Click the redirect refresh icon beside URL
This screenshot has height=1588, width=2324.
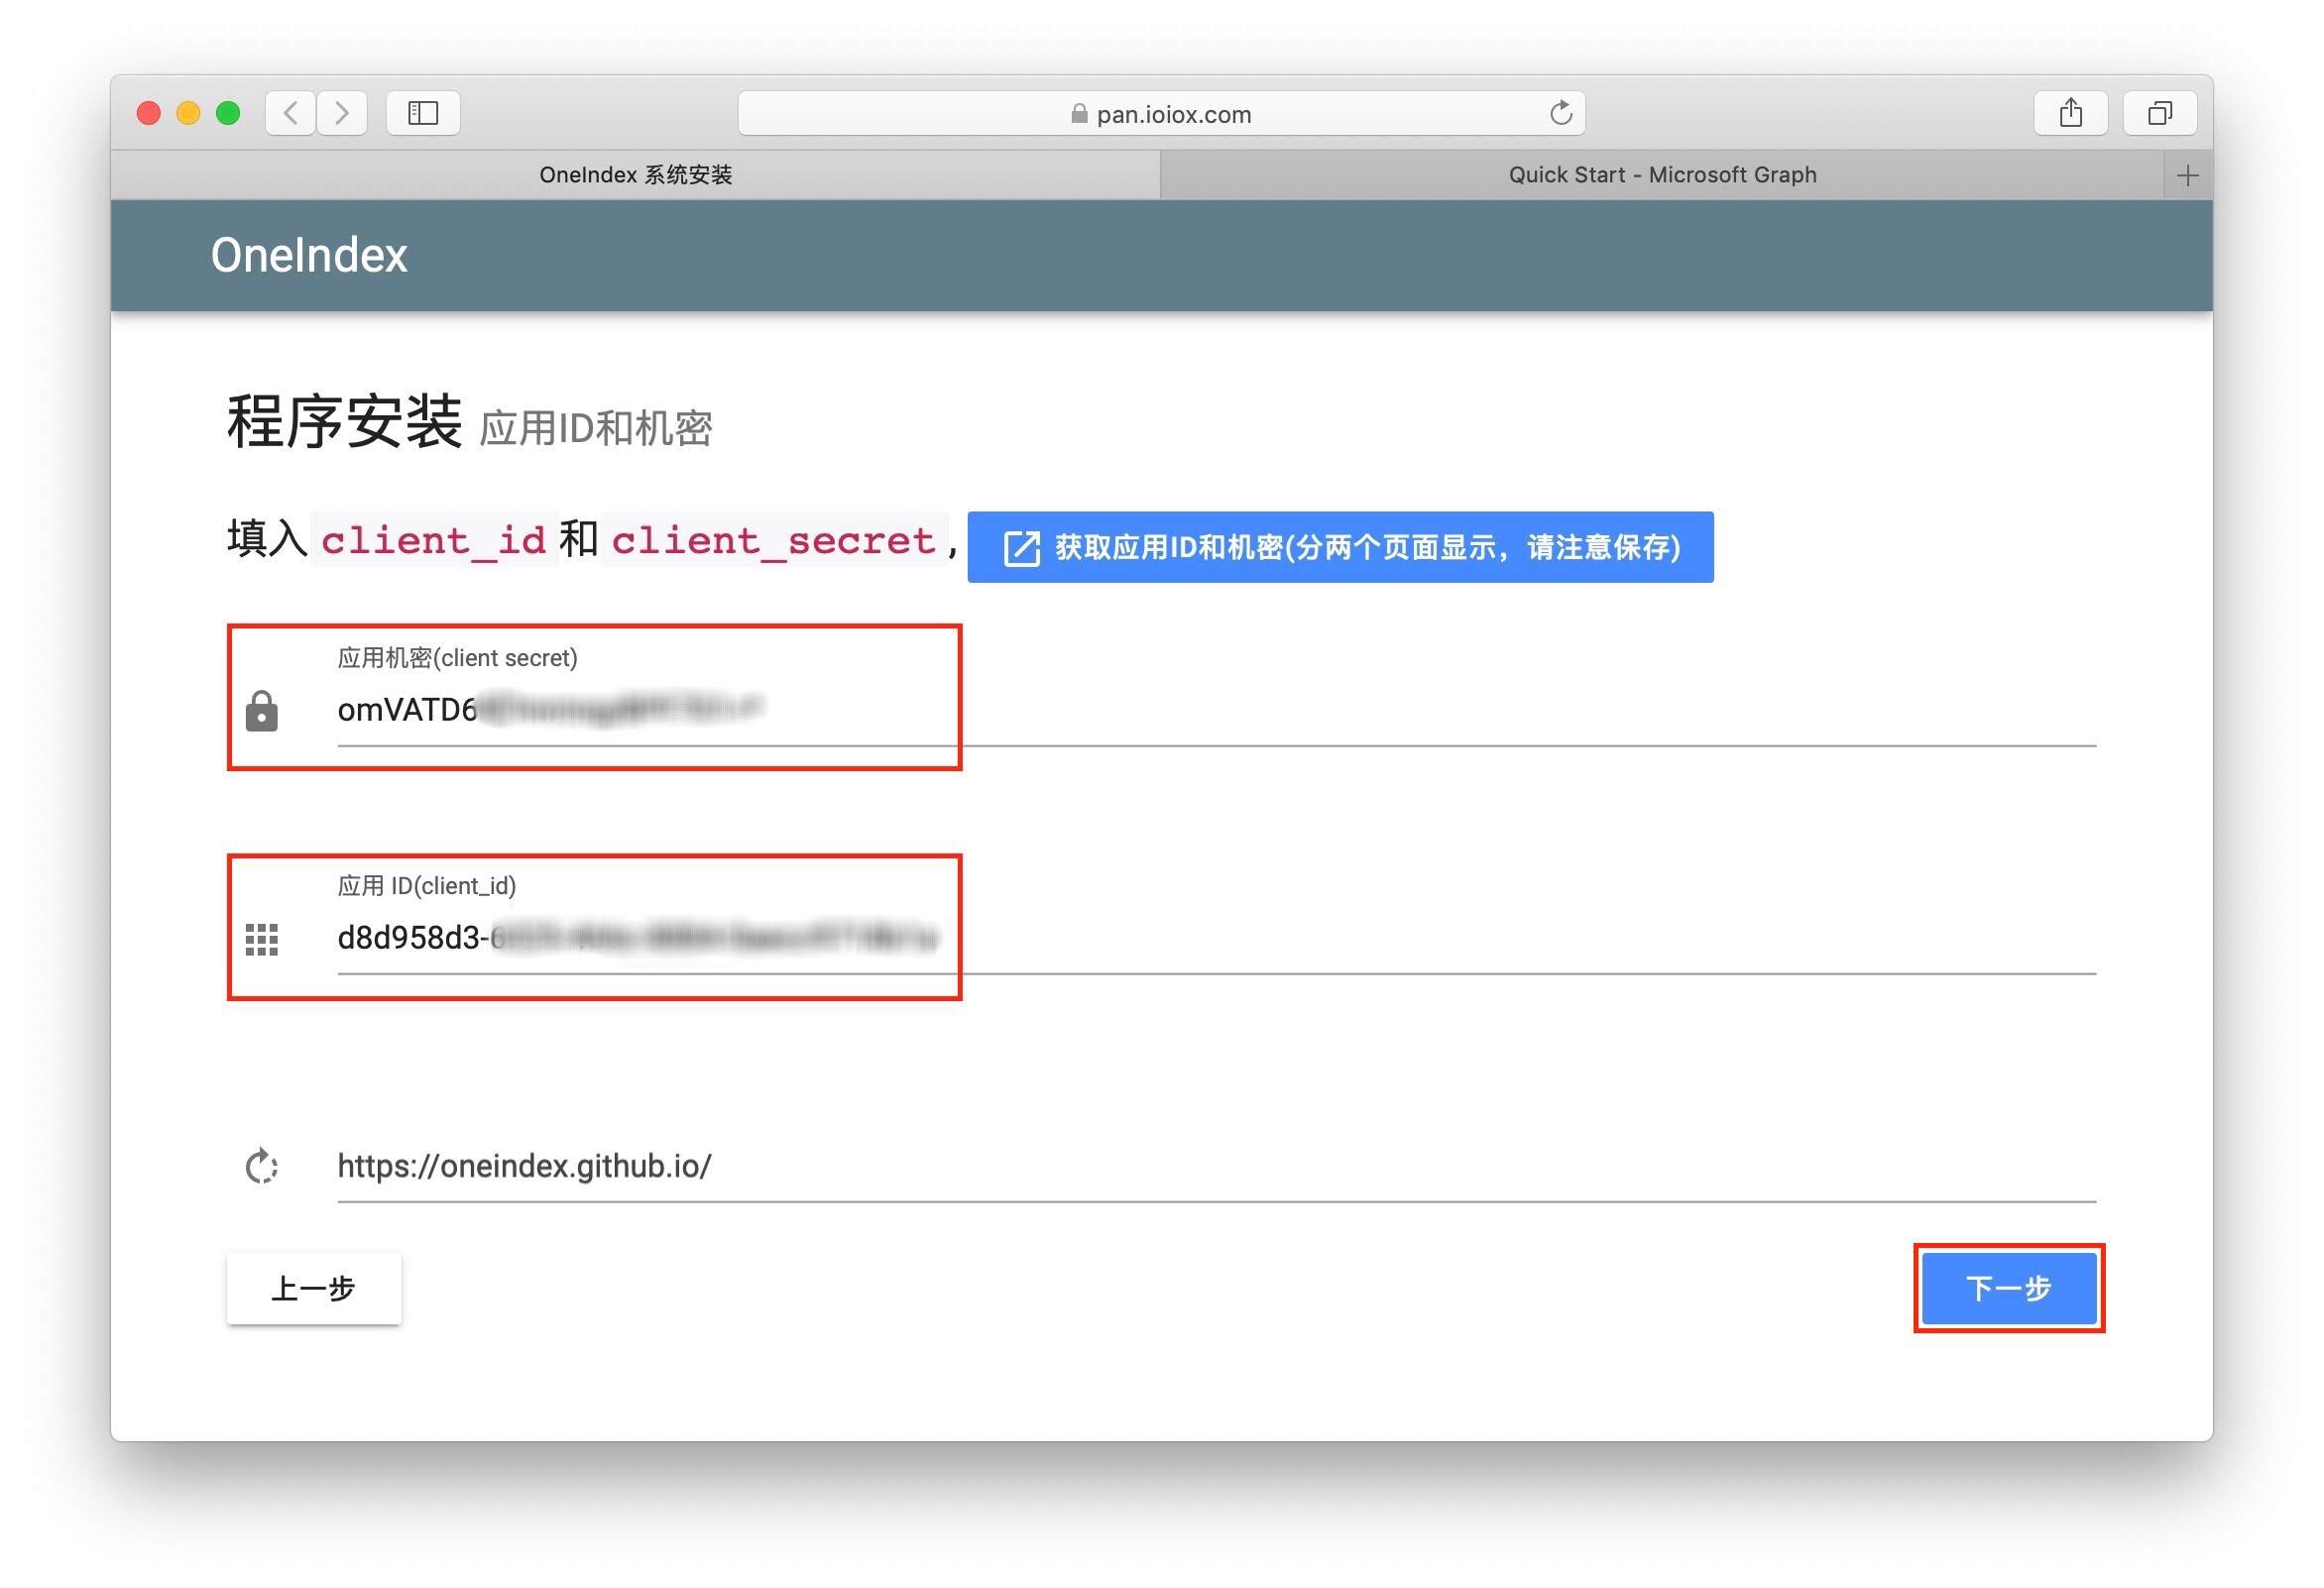[x=262, y=1166]
